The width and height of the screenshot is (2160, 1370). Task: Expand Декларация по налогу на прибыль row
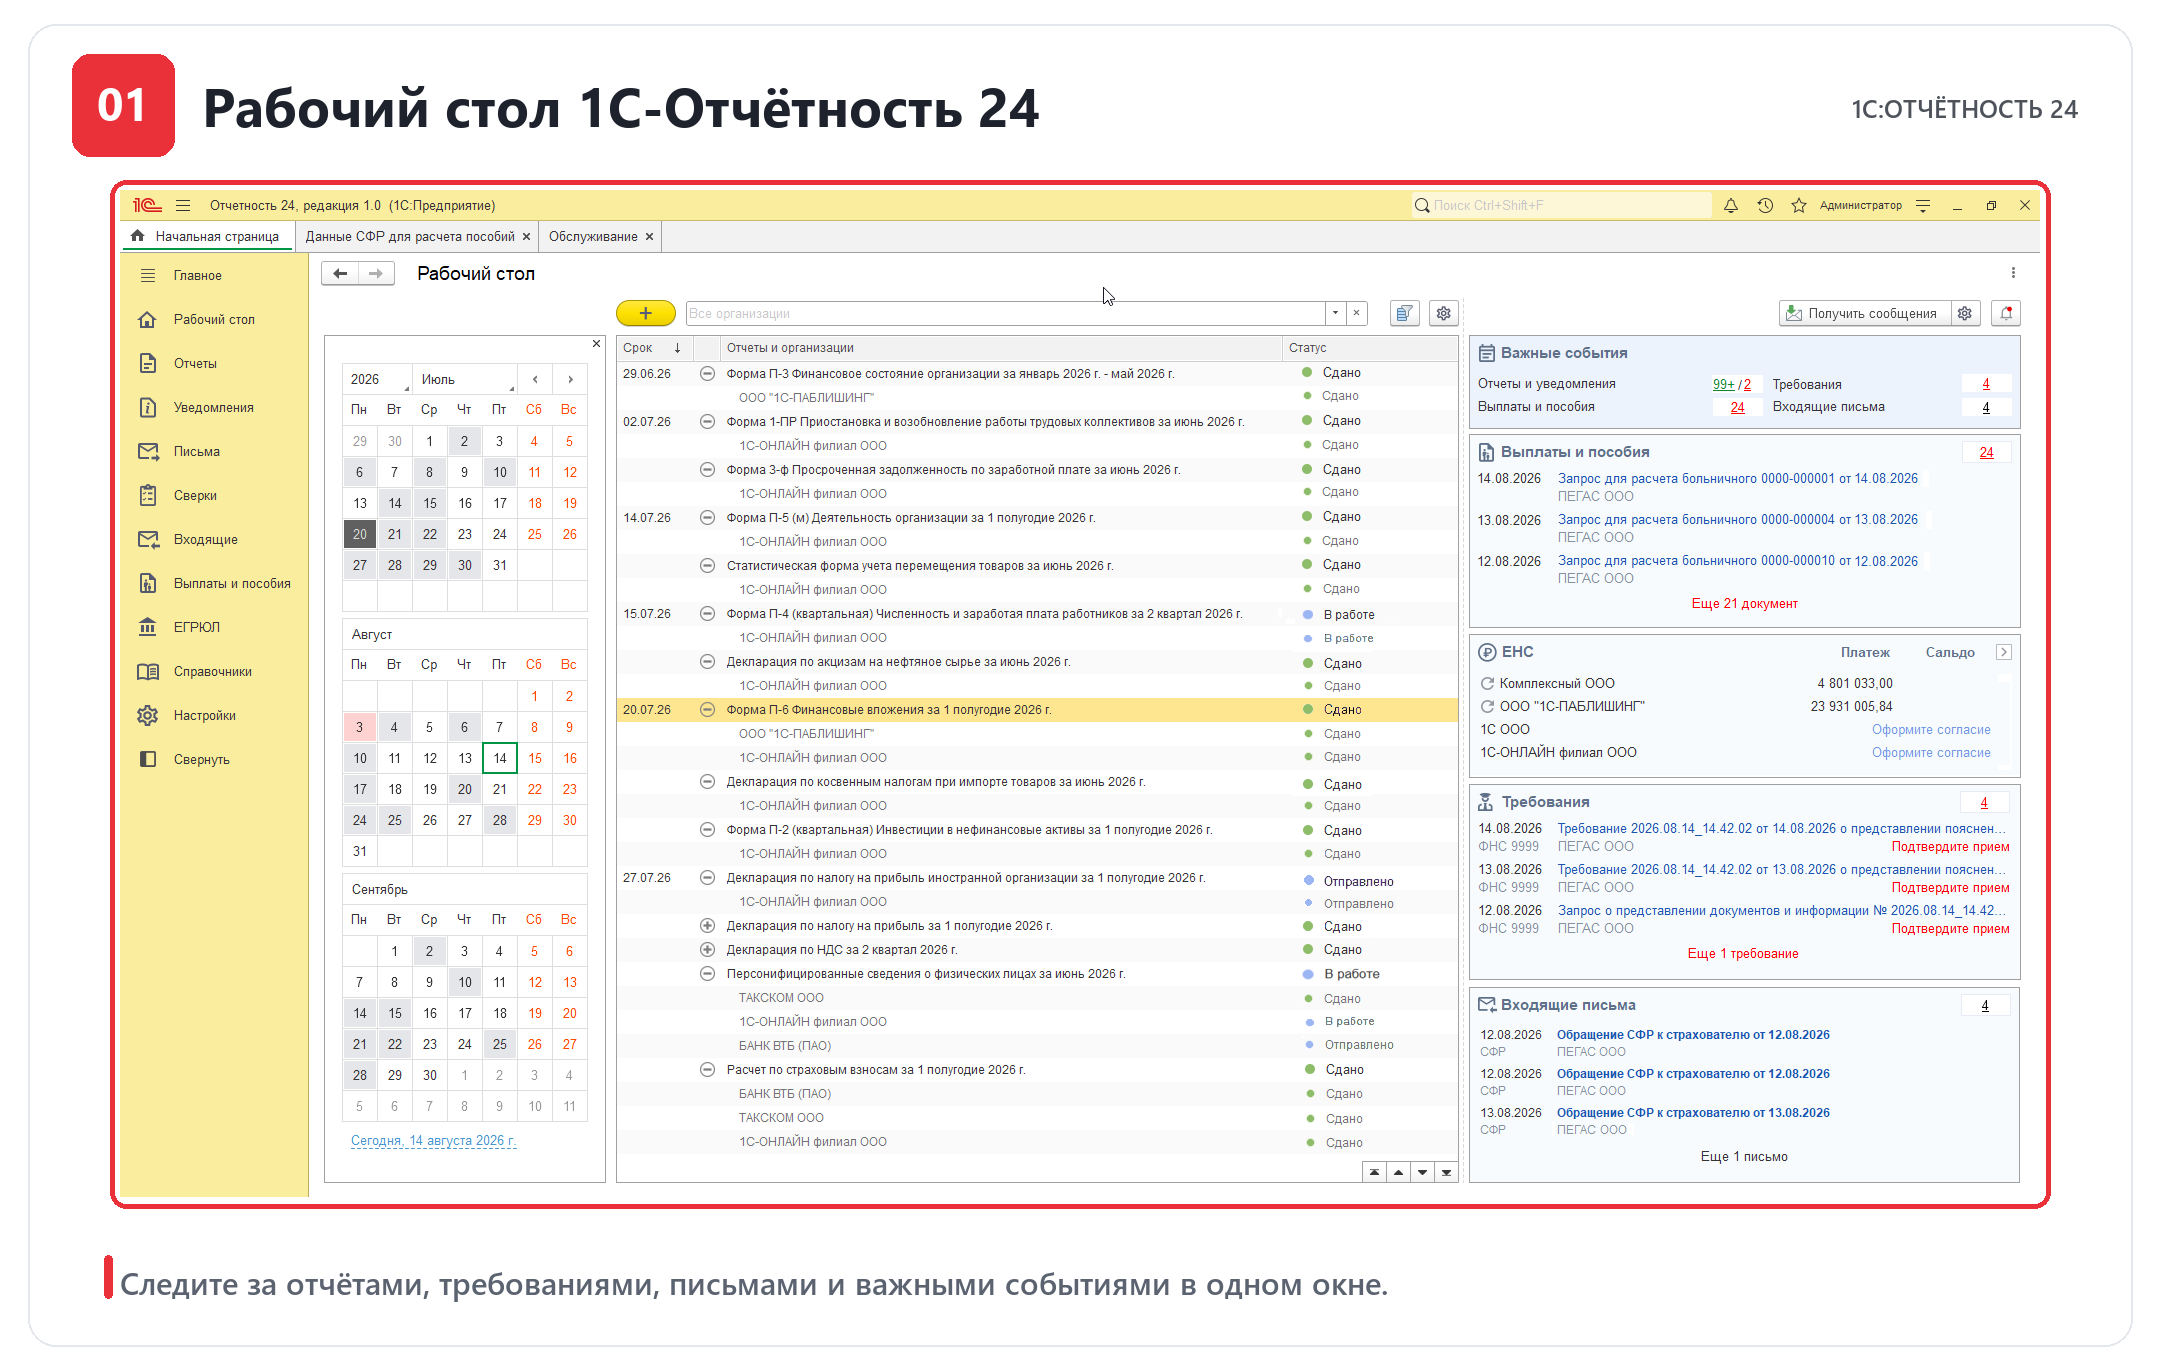[x=707, y=925]
